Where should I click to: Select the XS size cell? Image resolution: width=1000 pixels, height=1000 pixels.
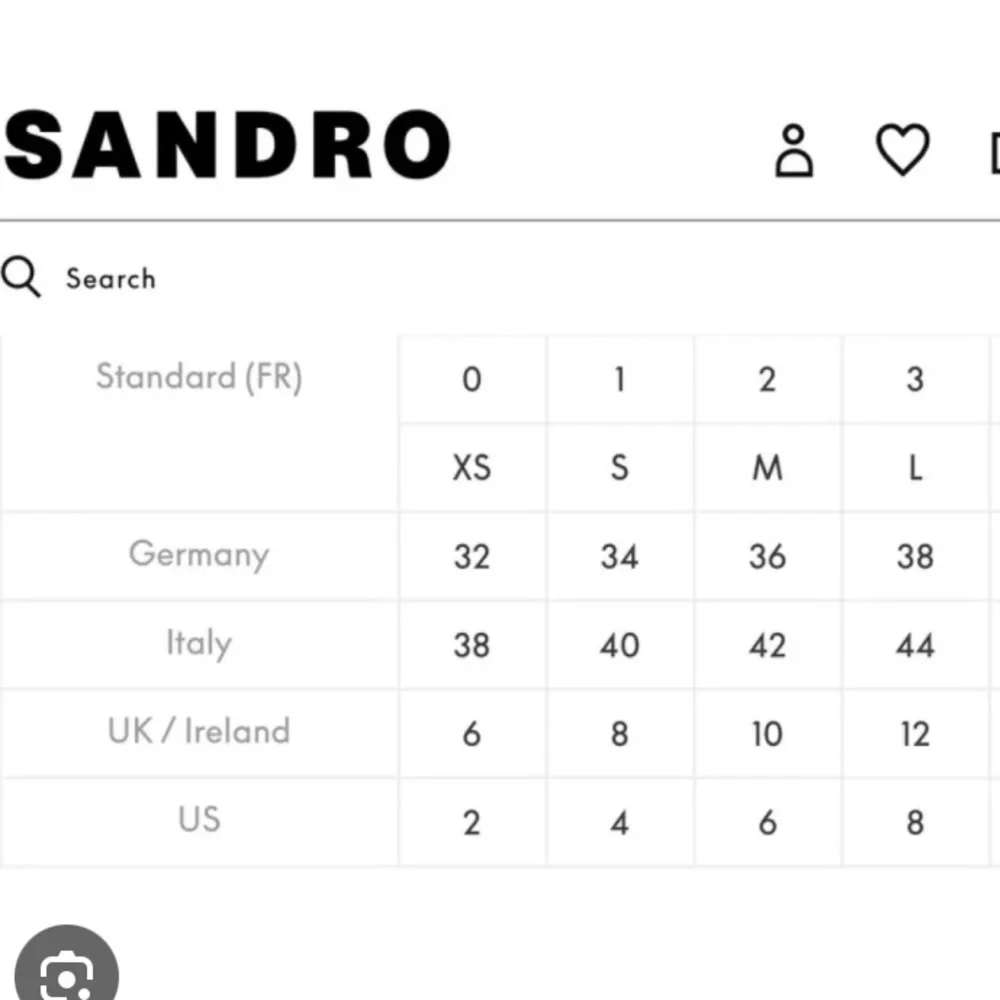472,467
